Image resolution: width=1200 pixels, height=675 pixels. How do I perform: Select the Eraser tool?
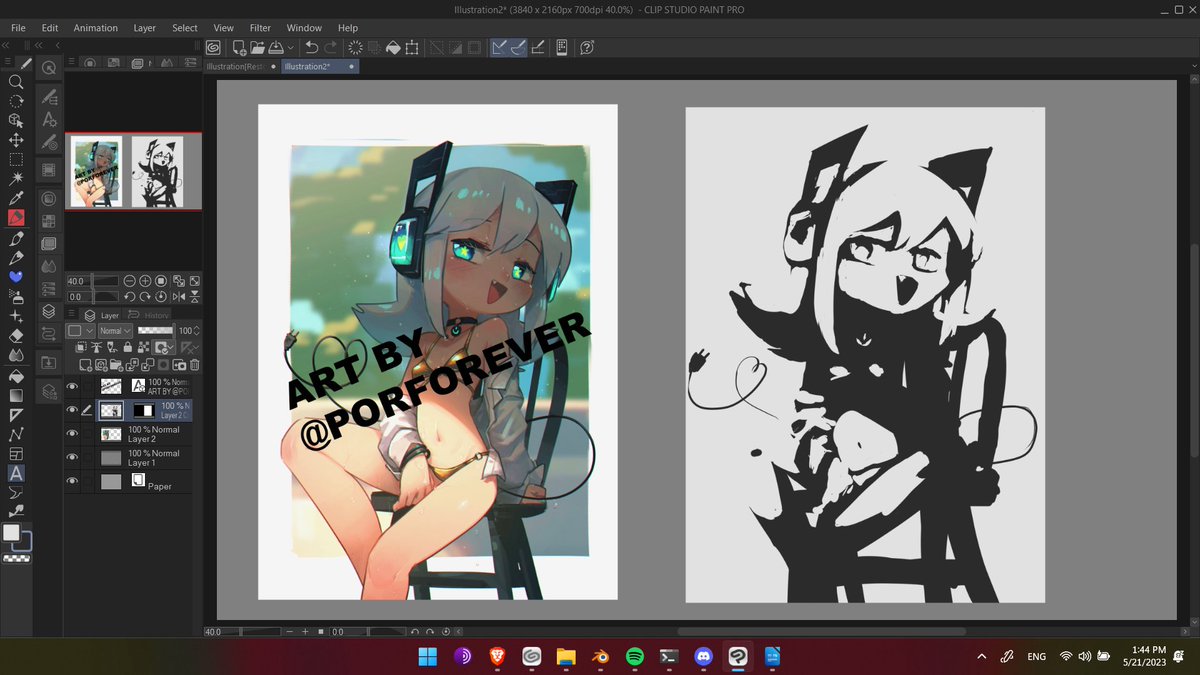16,335
